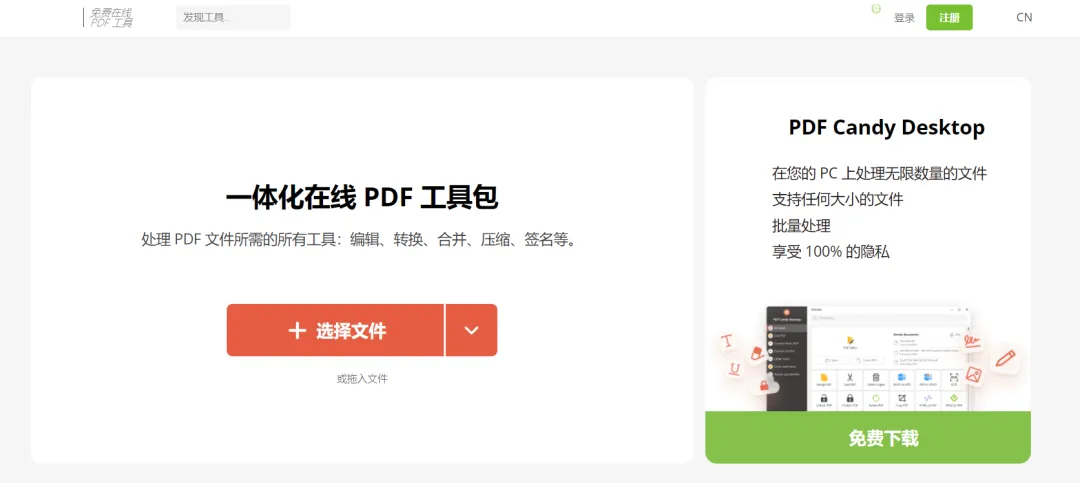This screenshot has height=483, width=1080.
Task: Click the red lock icon in promo image
Action: pos(764,387)
